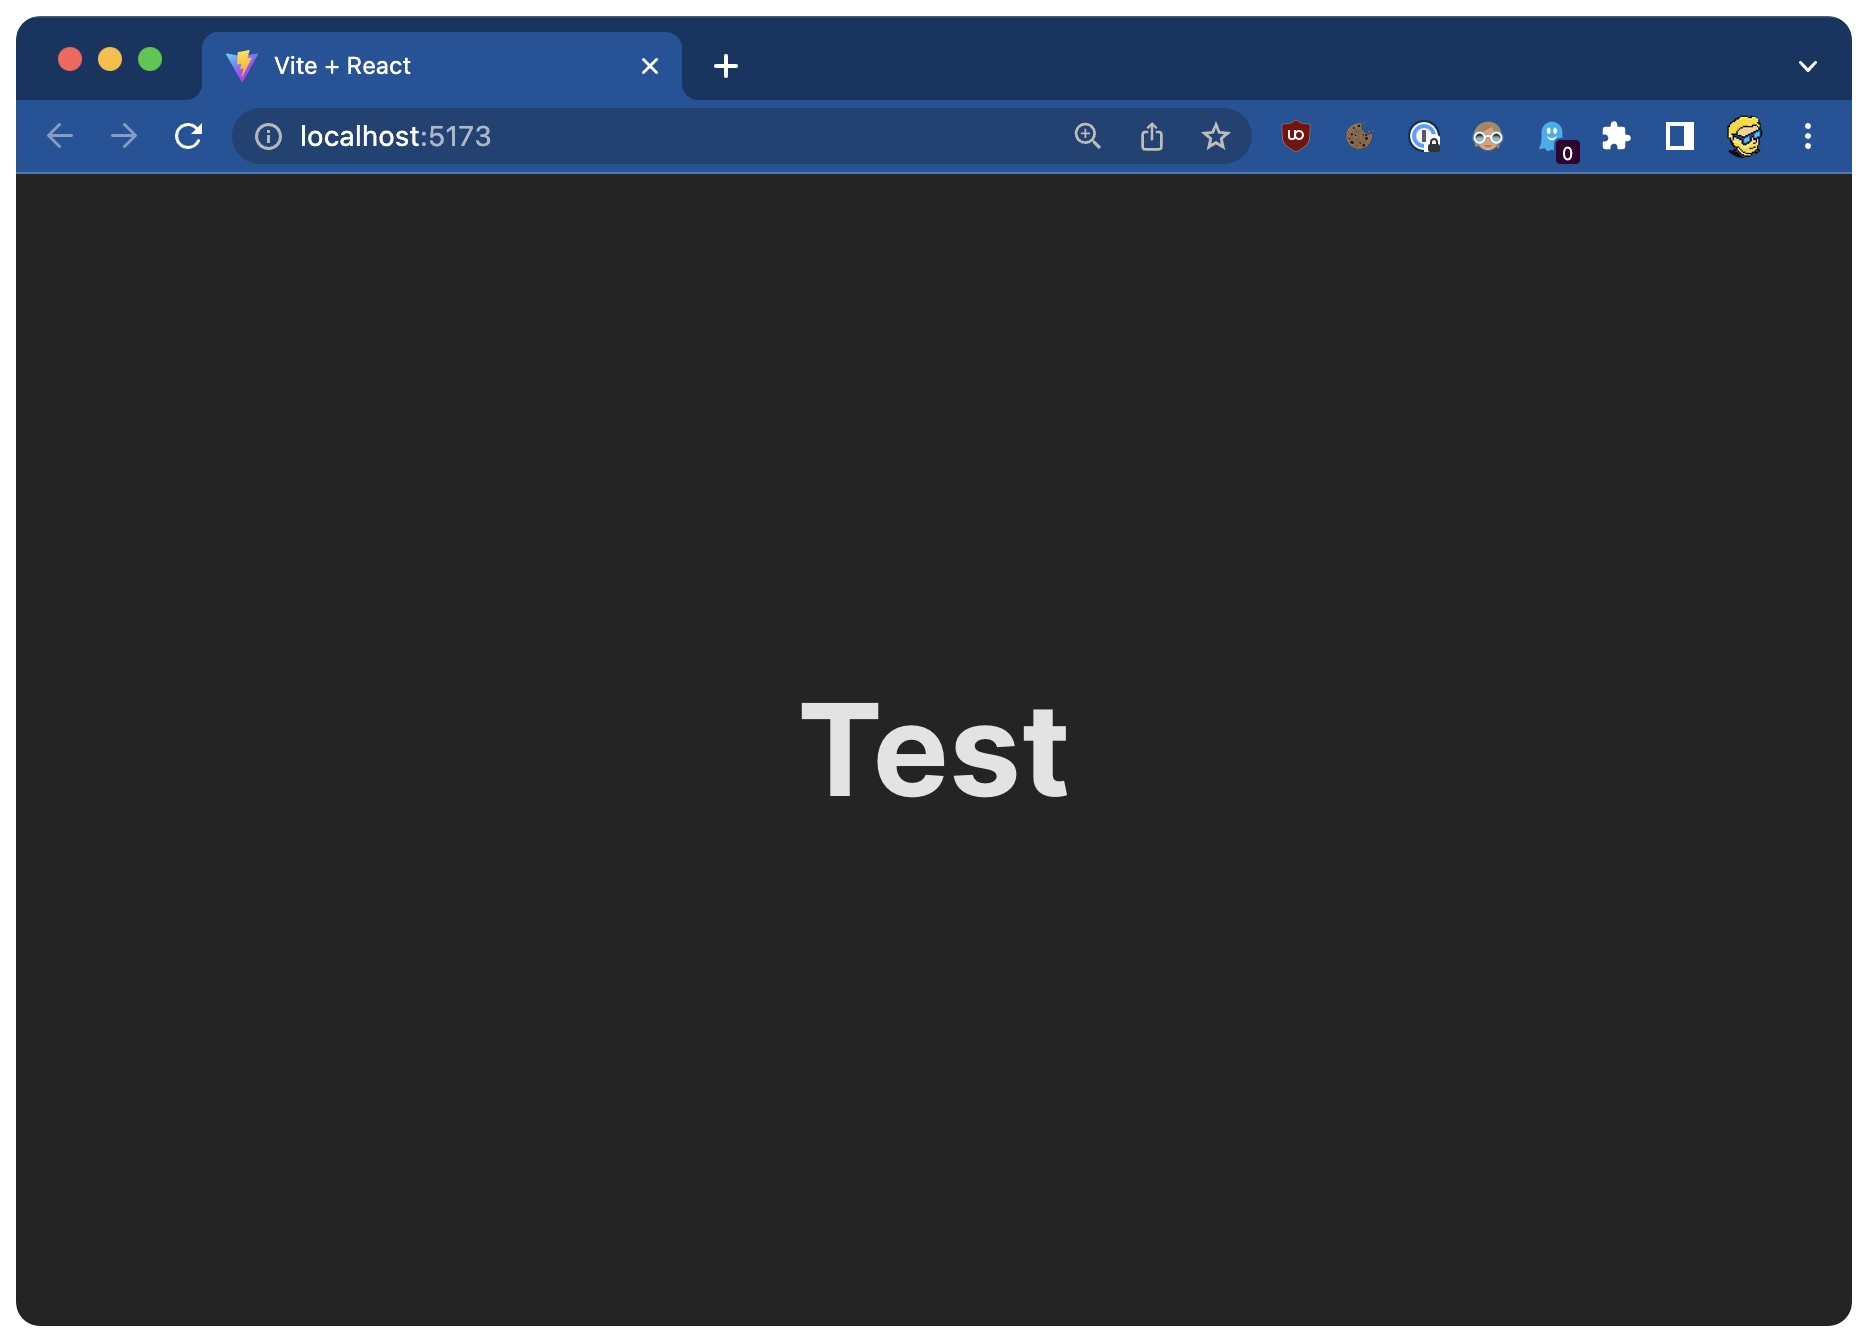This screenshot has width=1868, height=1342.
Task: Toggle the browser side panel
Action: [x=1680, y=136]
